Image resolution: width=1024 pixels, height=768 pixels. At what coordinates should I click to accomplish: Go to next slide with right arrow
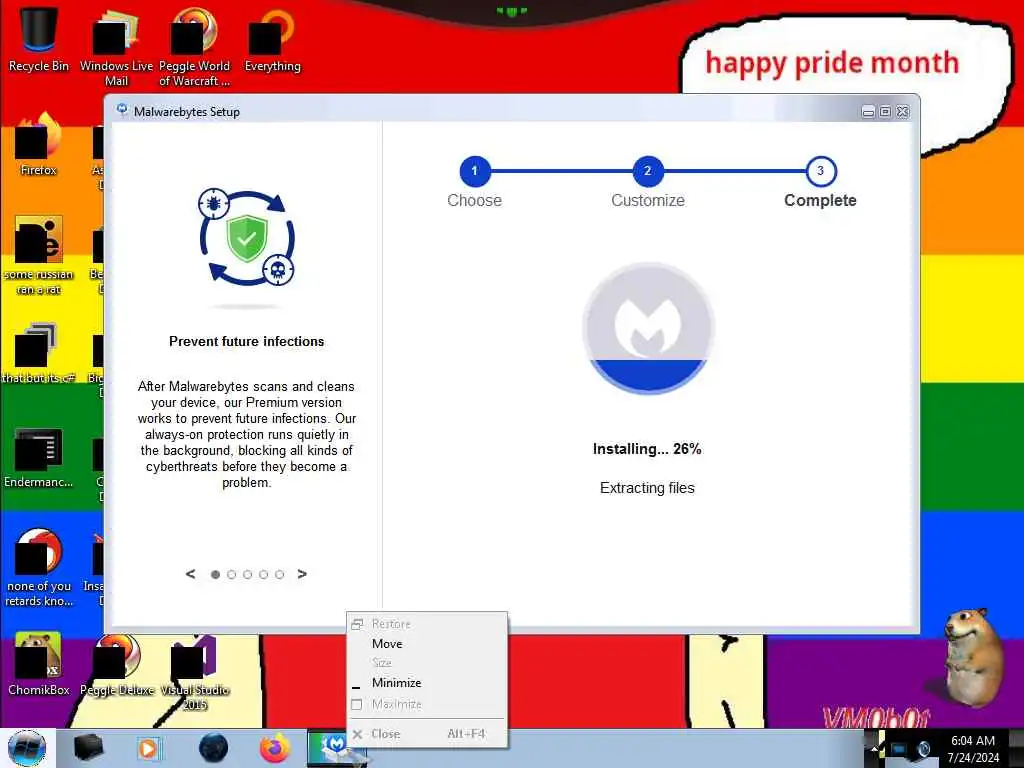(302, 574)
